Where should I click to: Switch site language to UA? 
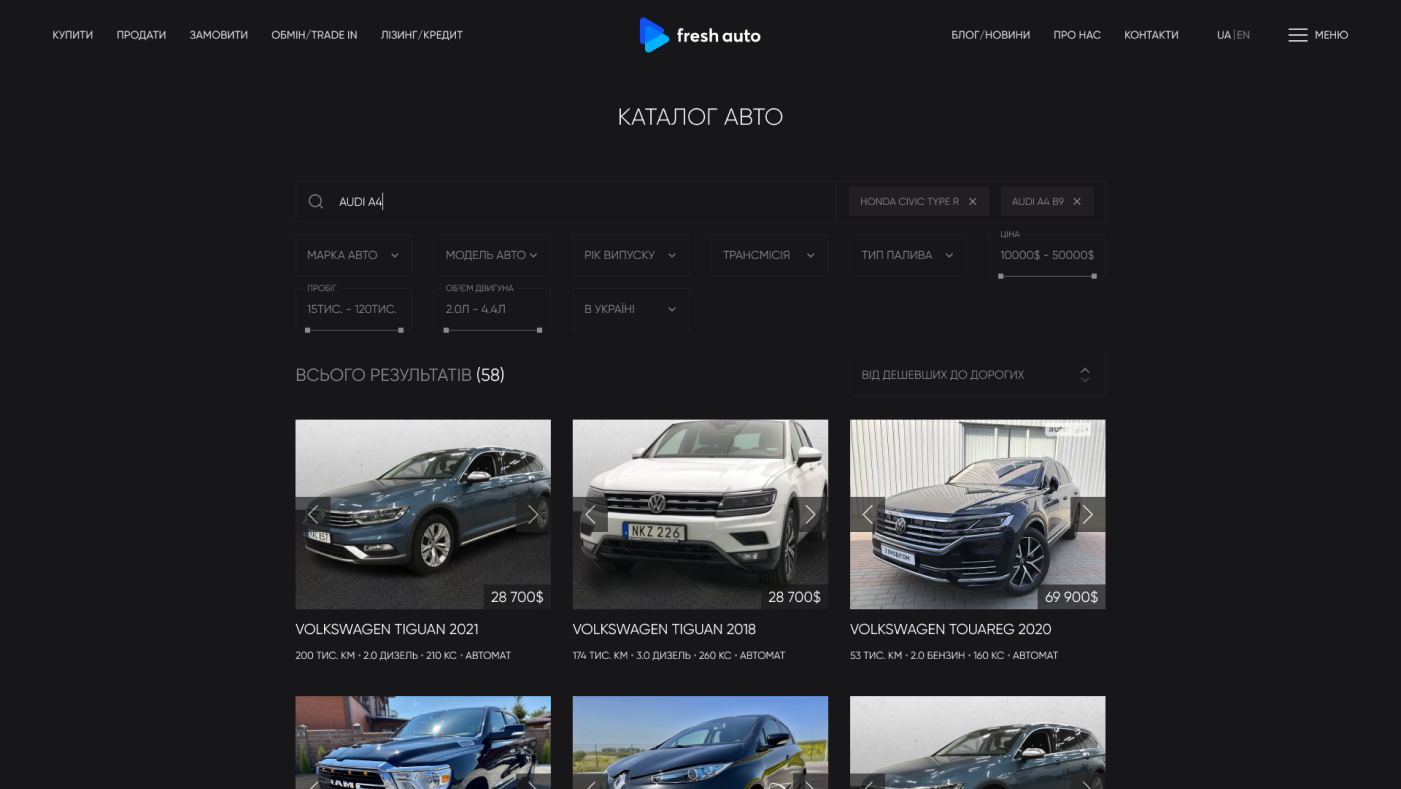1224,35
